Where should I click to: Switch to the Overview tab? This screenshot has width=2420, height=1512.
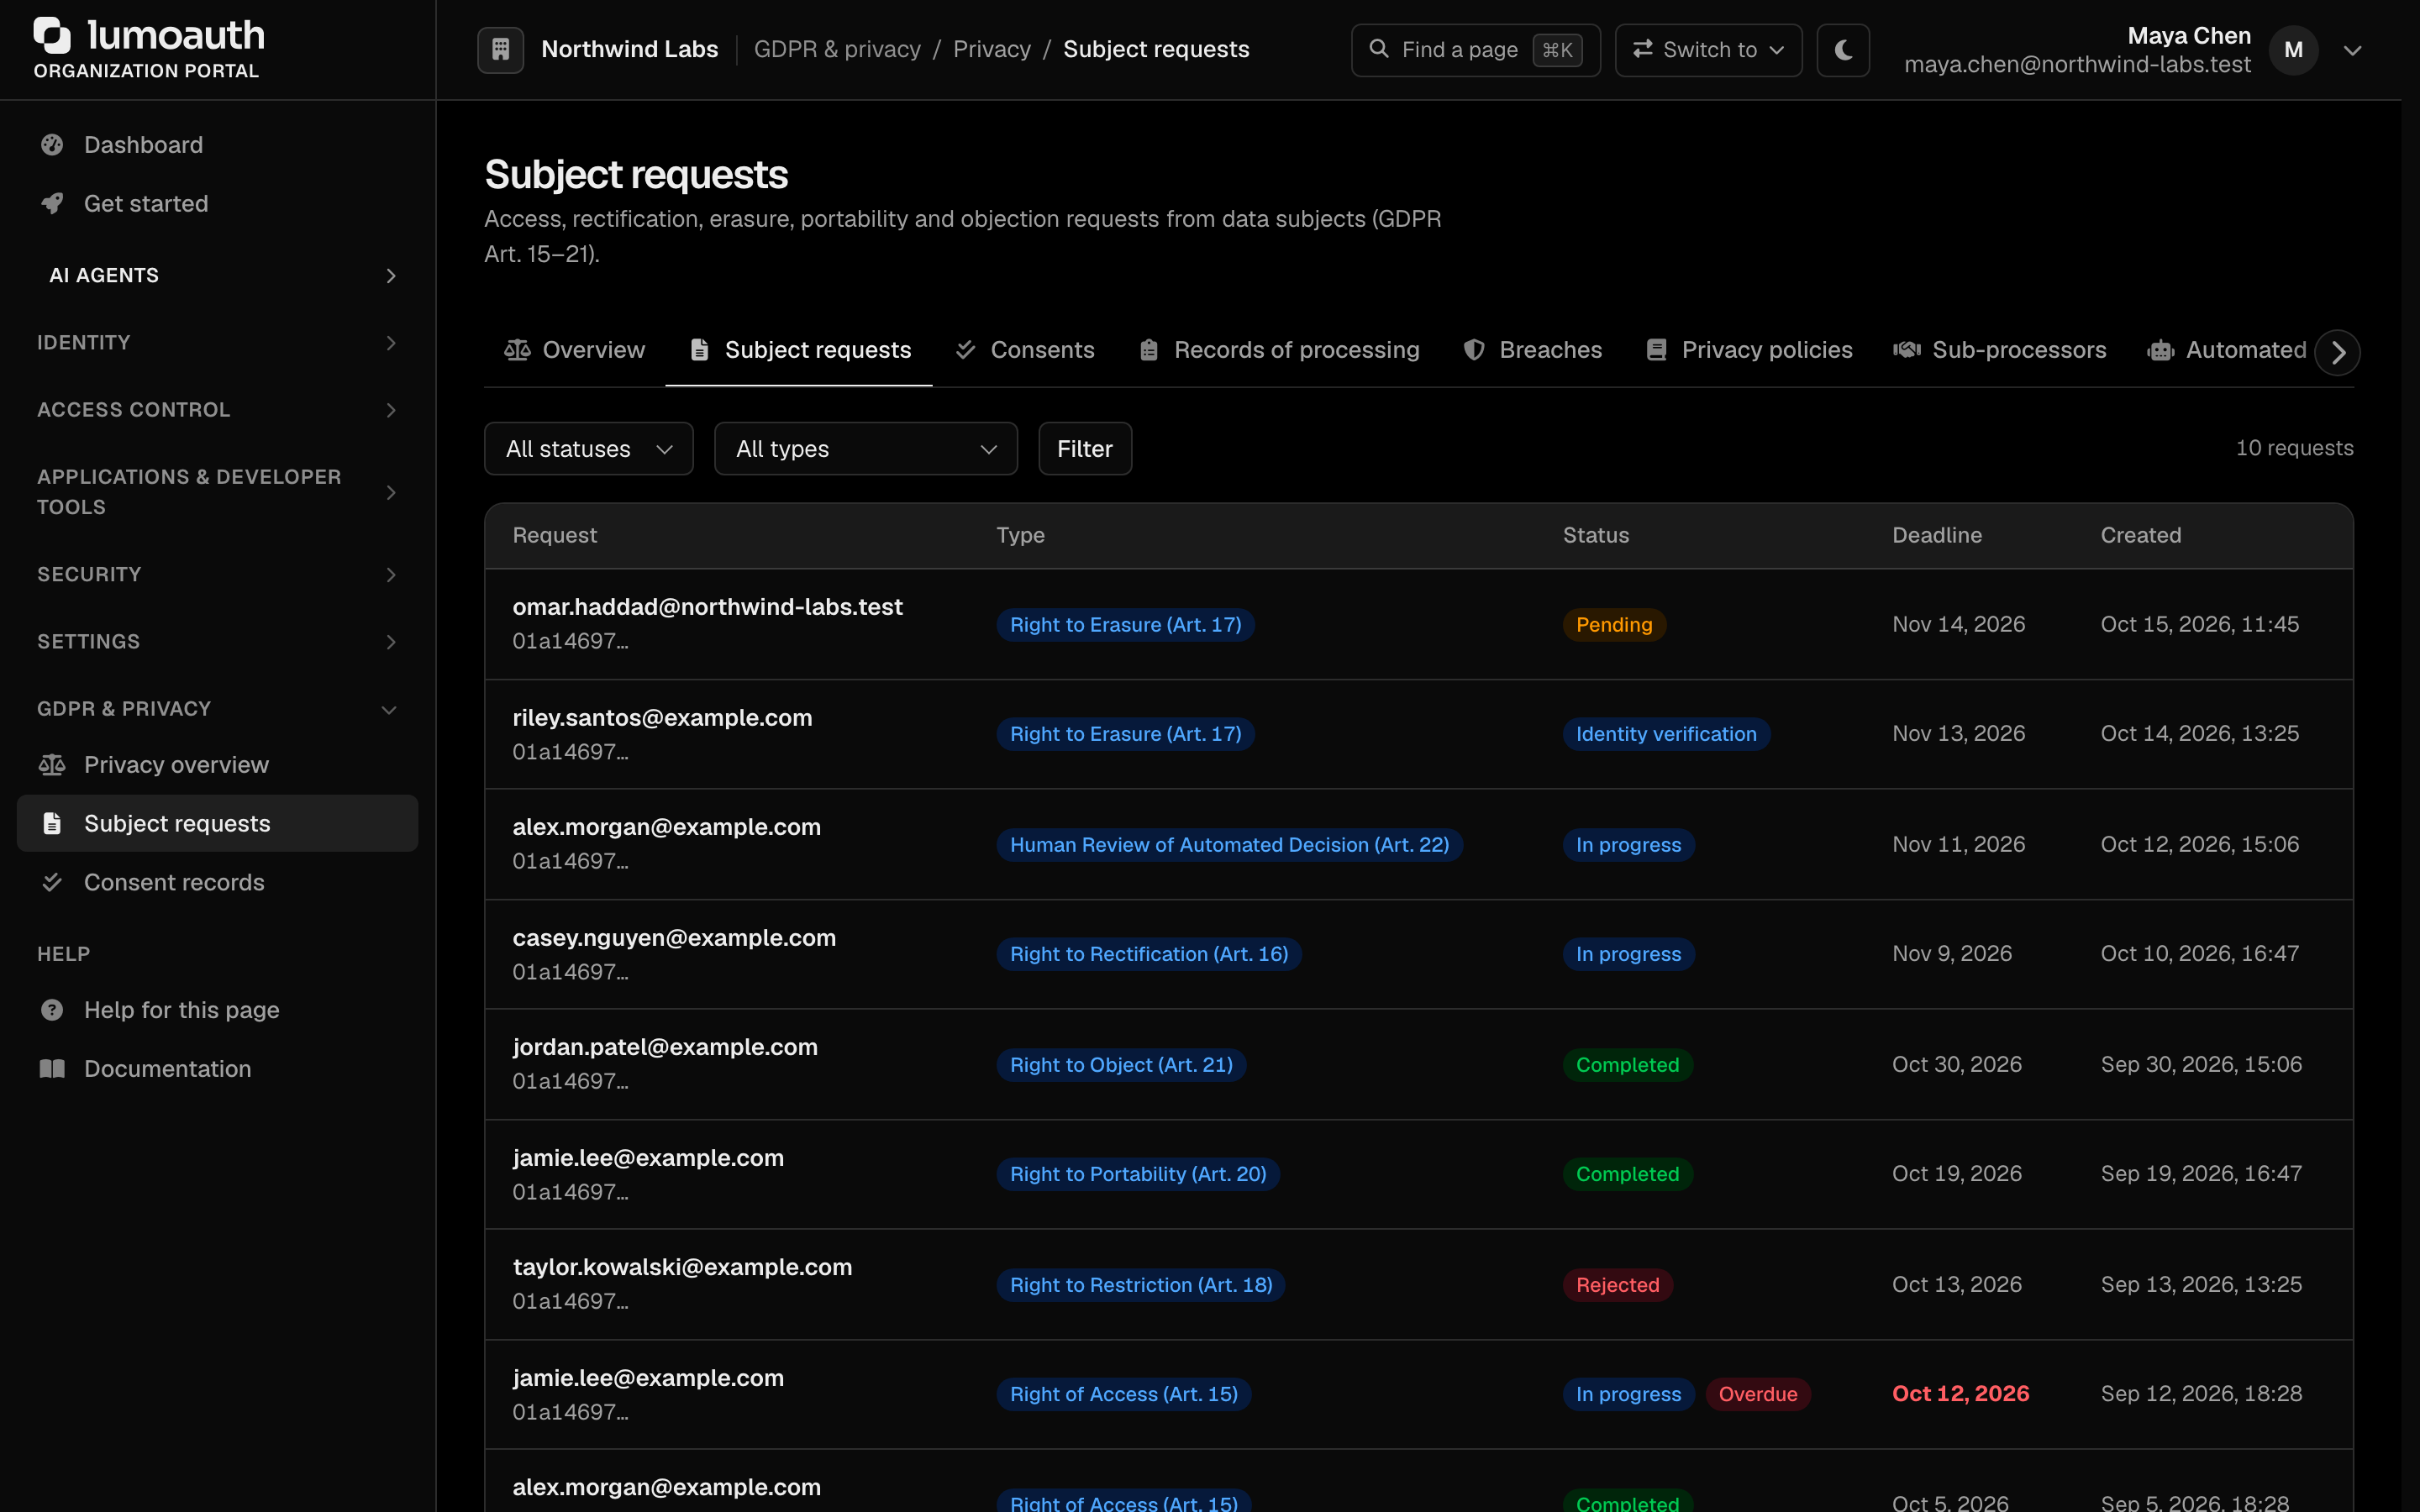point(574,350)
